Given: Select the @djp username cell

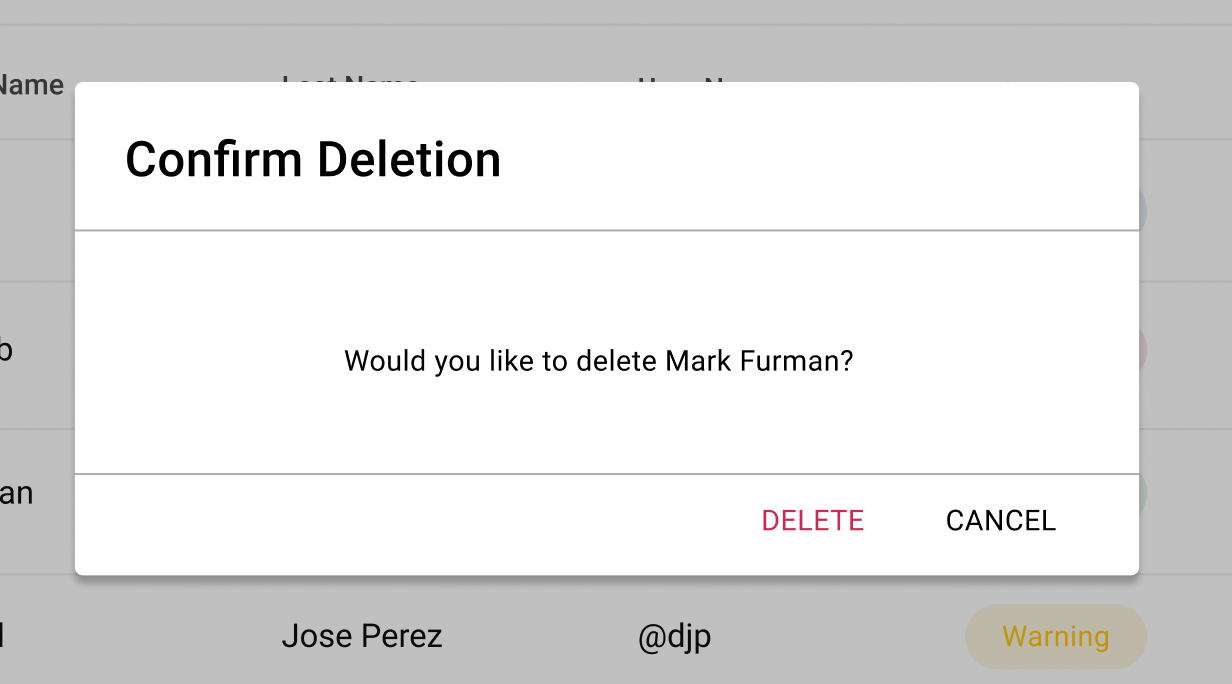Looking at the screenshot, I should pyautogui.click(x=675, y=637).
